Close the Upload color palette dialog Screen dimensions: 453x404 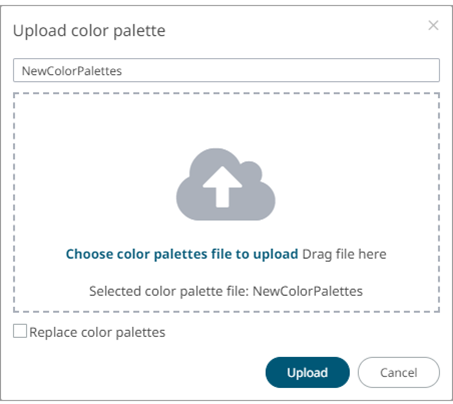(x=433, y=25)
